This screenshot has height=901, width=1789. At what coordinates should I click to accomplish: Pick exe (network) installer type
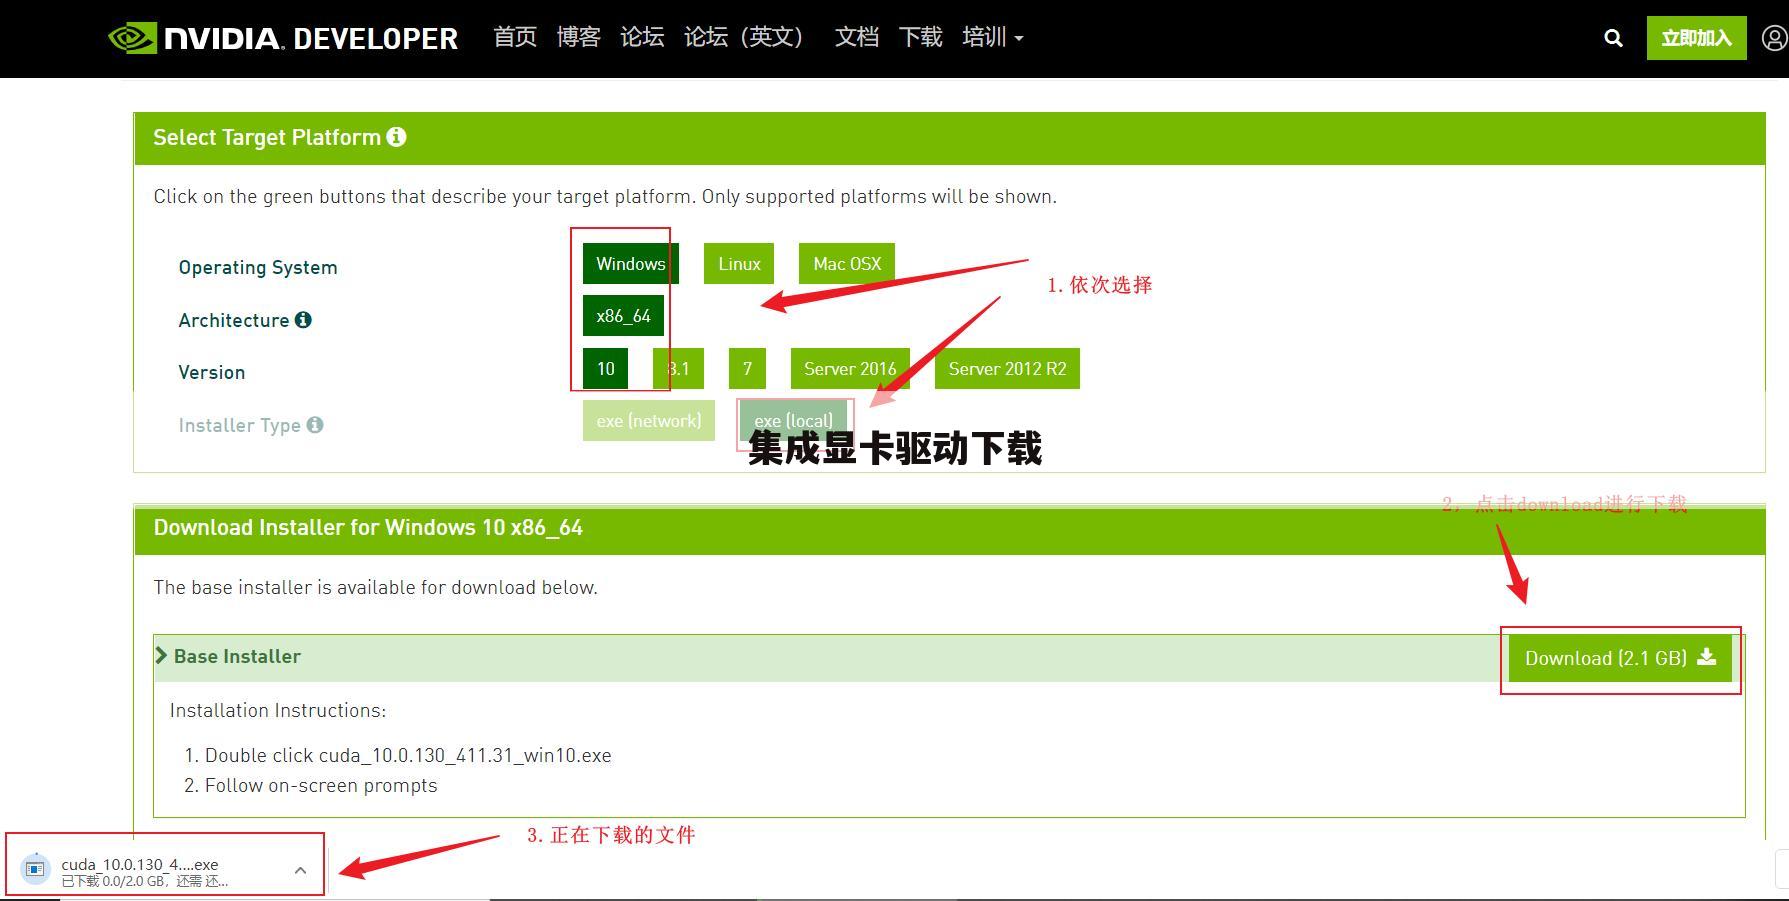coord(649,421)
